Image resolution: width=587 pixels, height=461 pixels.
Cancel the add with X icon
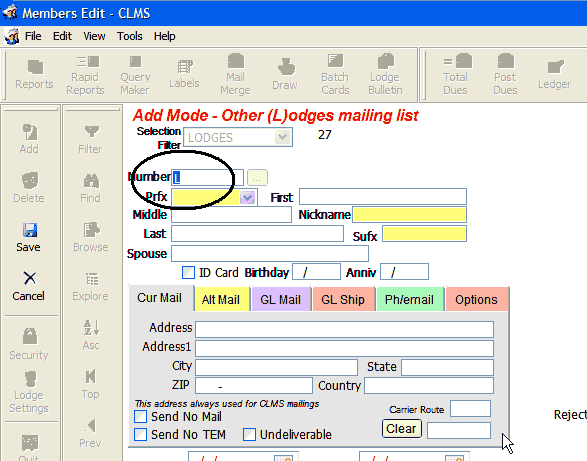(30, 278)
